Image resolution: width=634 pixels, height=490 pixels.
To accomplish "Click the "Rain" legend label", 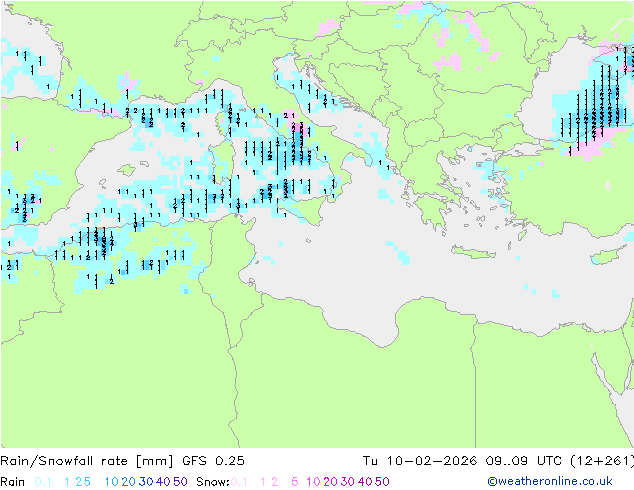I will 13,482.
